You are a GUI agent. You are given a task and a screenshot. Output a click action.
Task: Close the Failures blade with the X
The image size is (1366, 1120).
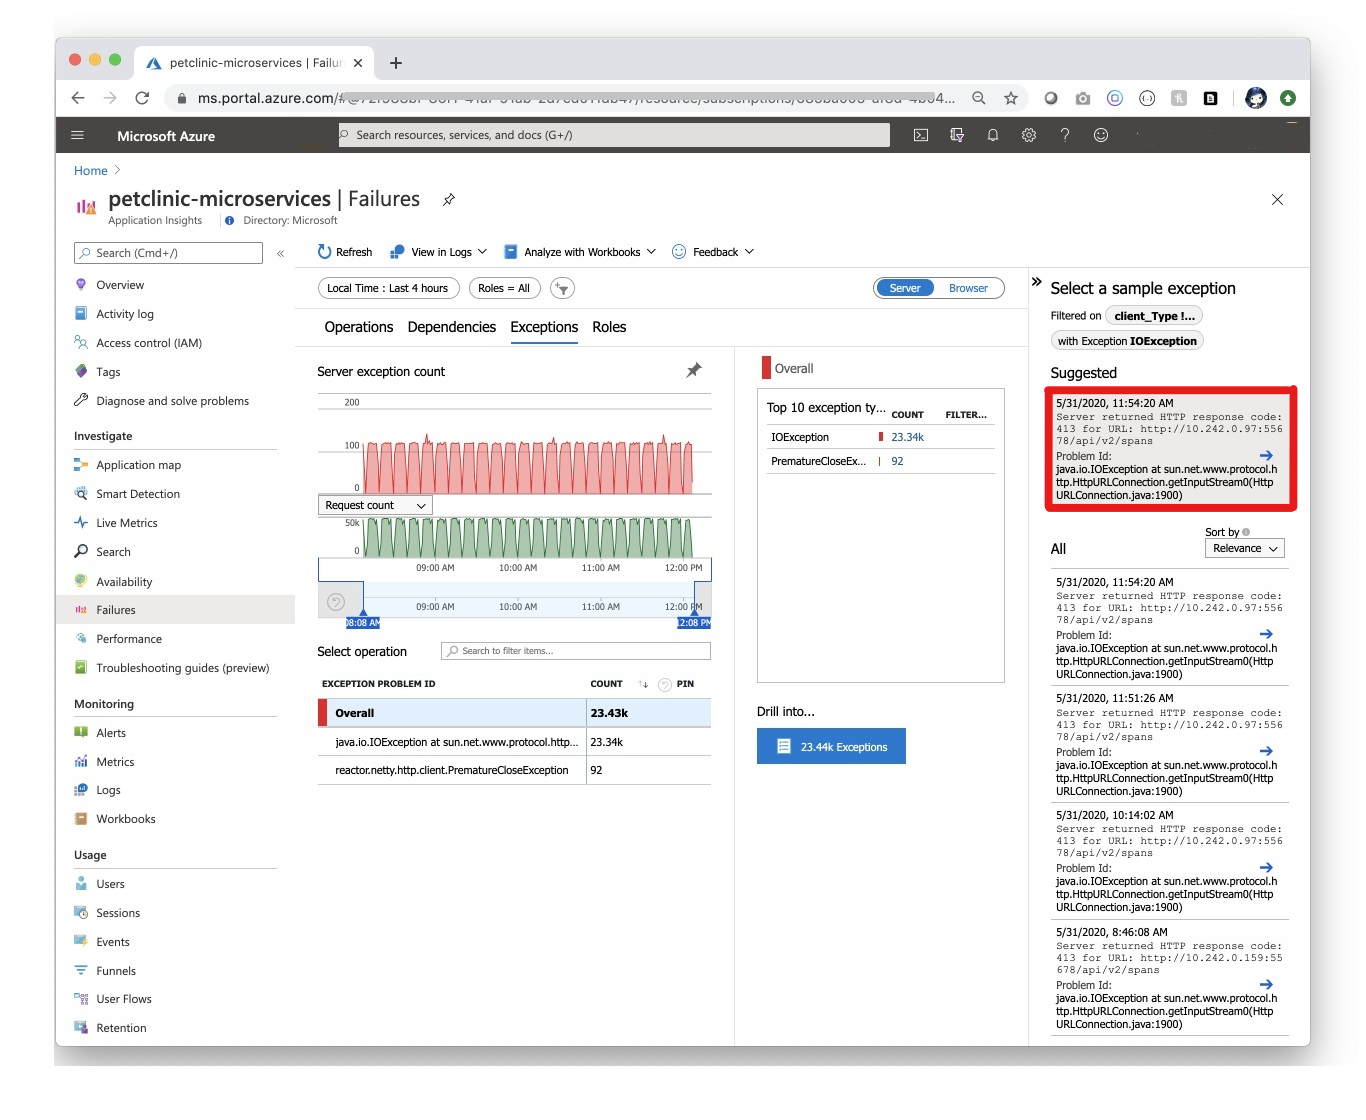click(1277, 200)
